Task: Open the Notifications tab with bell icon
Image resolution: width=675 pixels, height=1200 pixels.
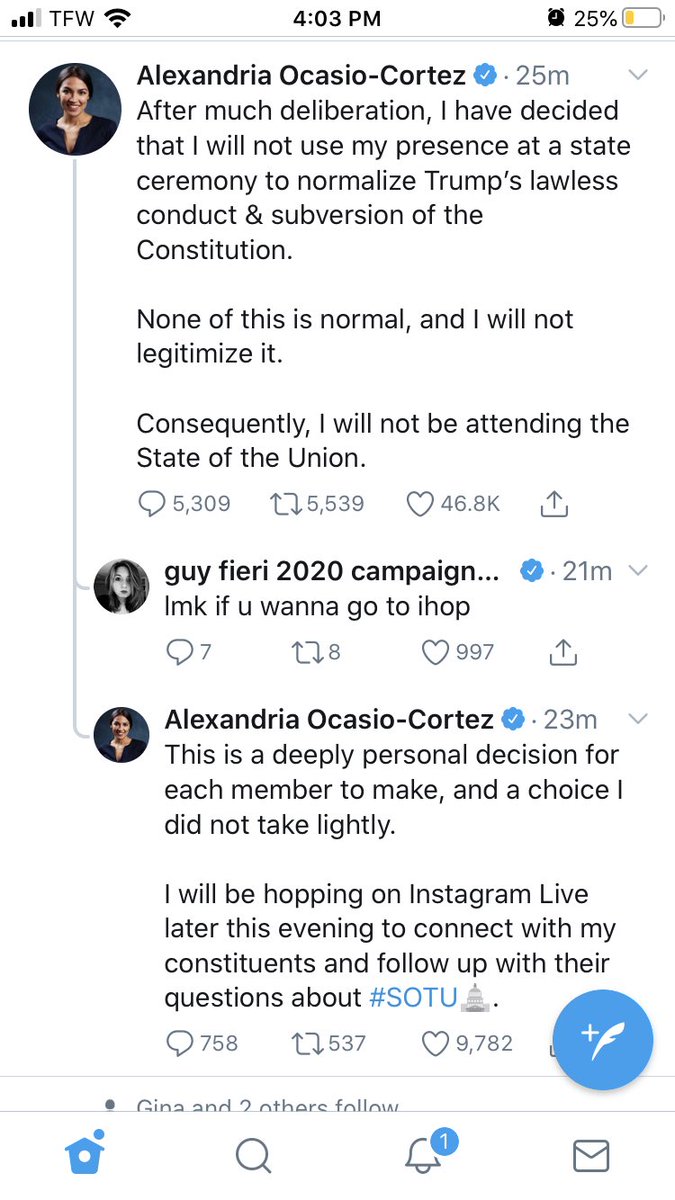Action: [x=424, y=1156]
